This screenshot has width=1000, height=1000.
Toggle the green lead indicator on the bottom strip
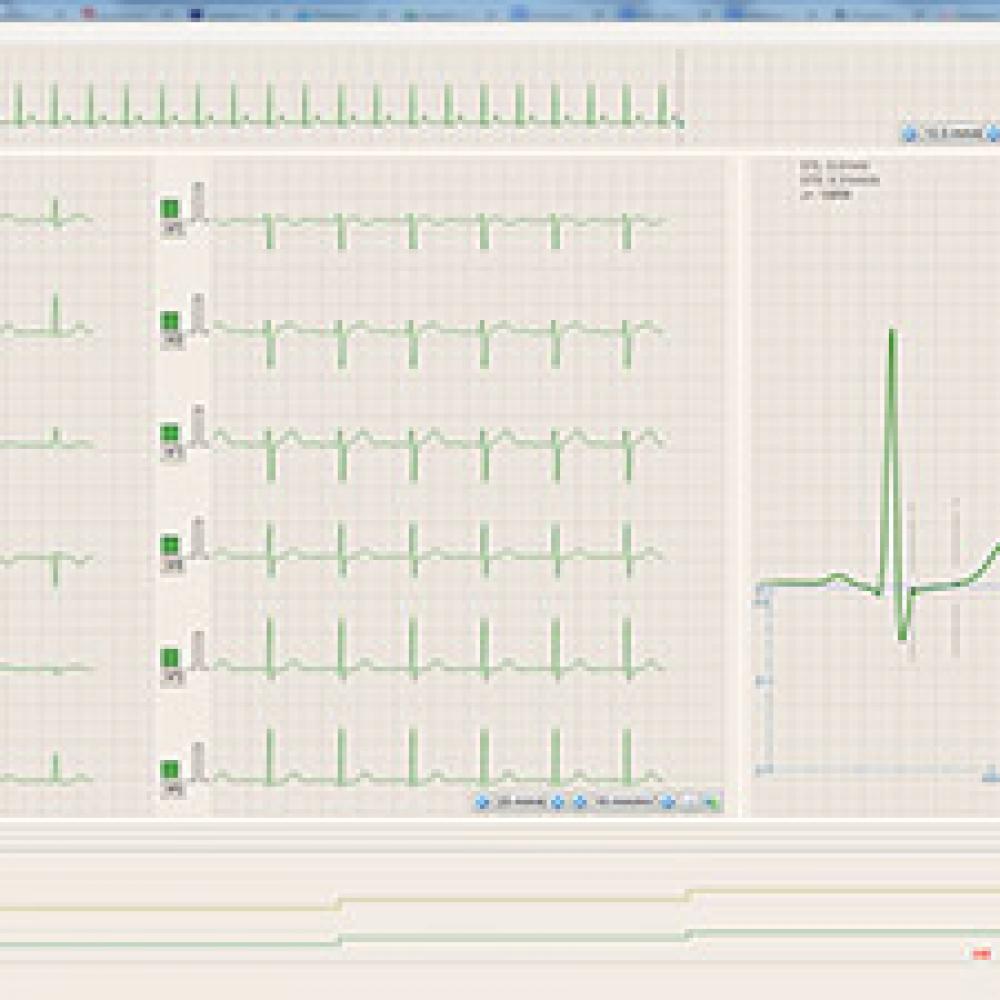pyautogui.click(x=168, y=768)
